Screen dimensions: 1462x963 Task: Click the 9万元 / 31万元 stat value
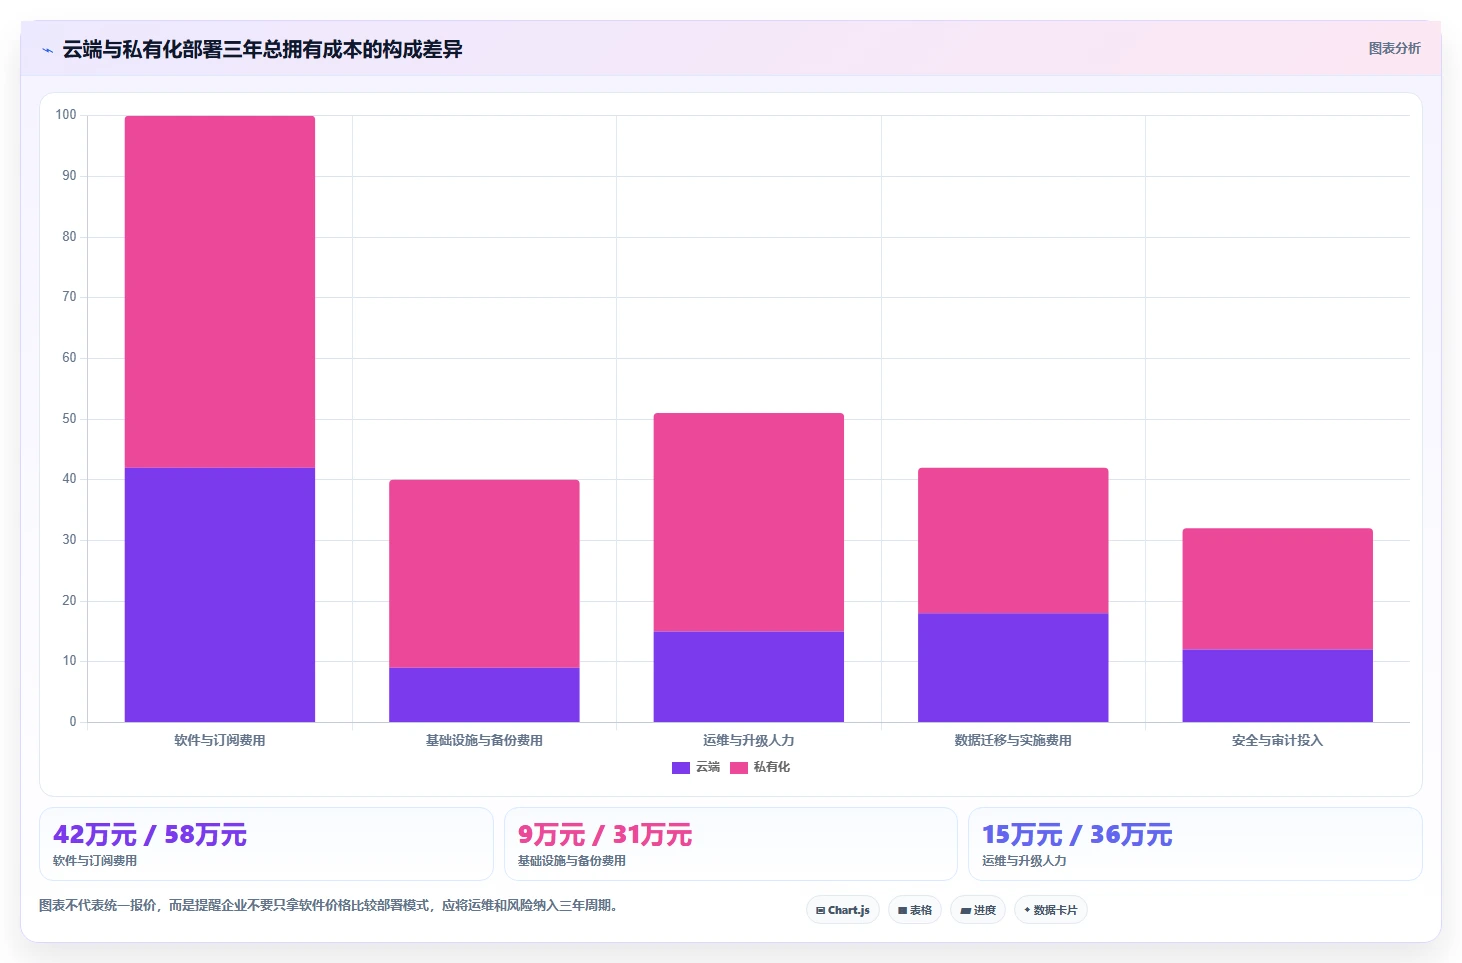click(605, 835)
